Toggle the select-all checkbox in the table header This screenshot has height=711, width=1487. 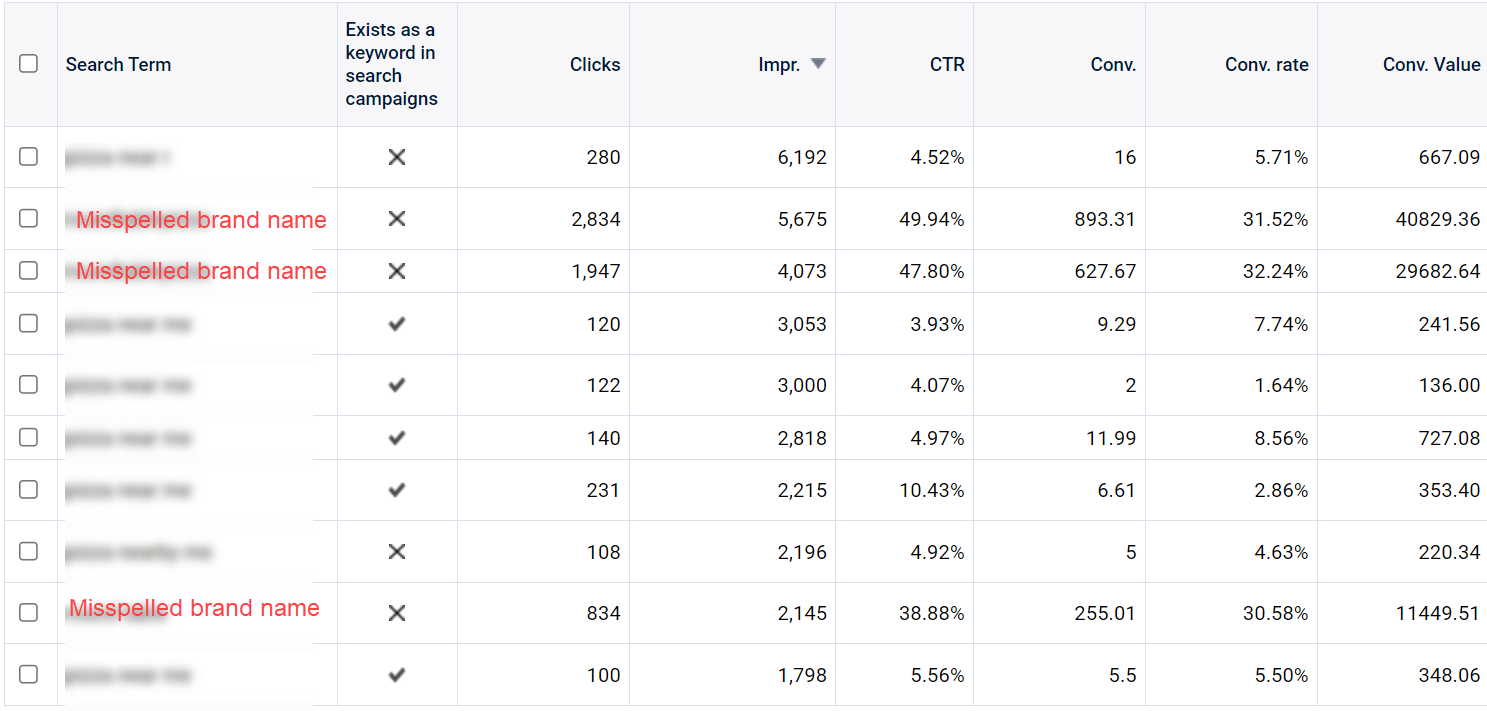(29, 64)
